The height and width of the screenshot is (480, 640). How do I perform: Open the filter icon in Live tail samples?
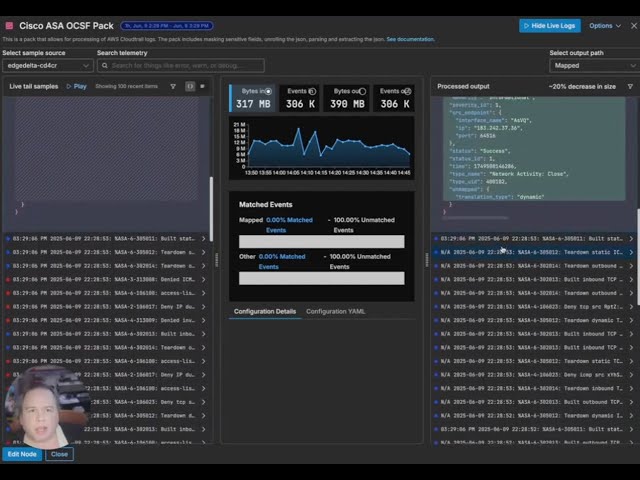pyautogui.click(x=173, y=87)
